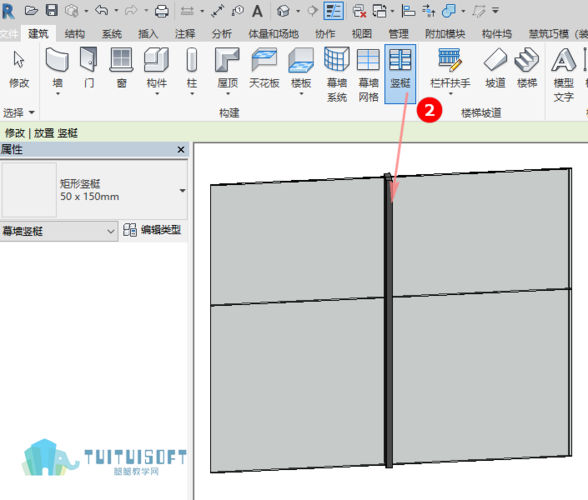Select the 天花板 Ceiling tool
Image resolution: width=588 pixels, height=500 pixels.
tap(264, 68)
